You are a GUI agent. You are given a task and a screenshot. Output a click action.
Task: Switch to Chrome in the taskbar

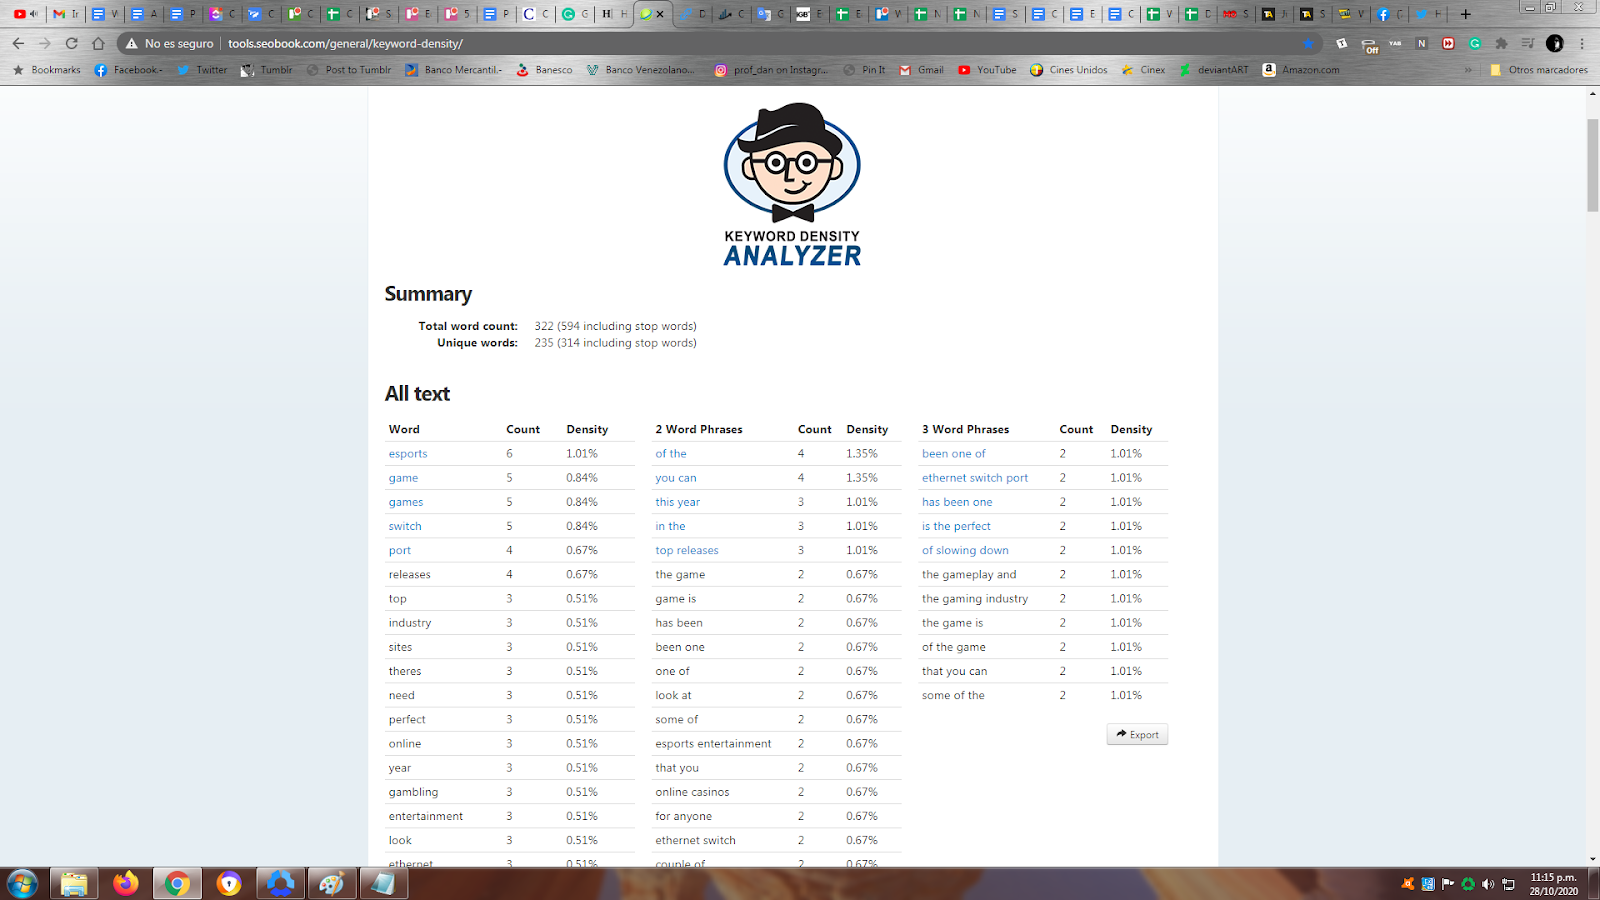[178, 883]
